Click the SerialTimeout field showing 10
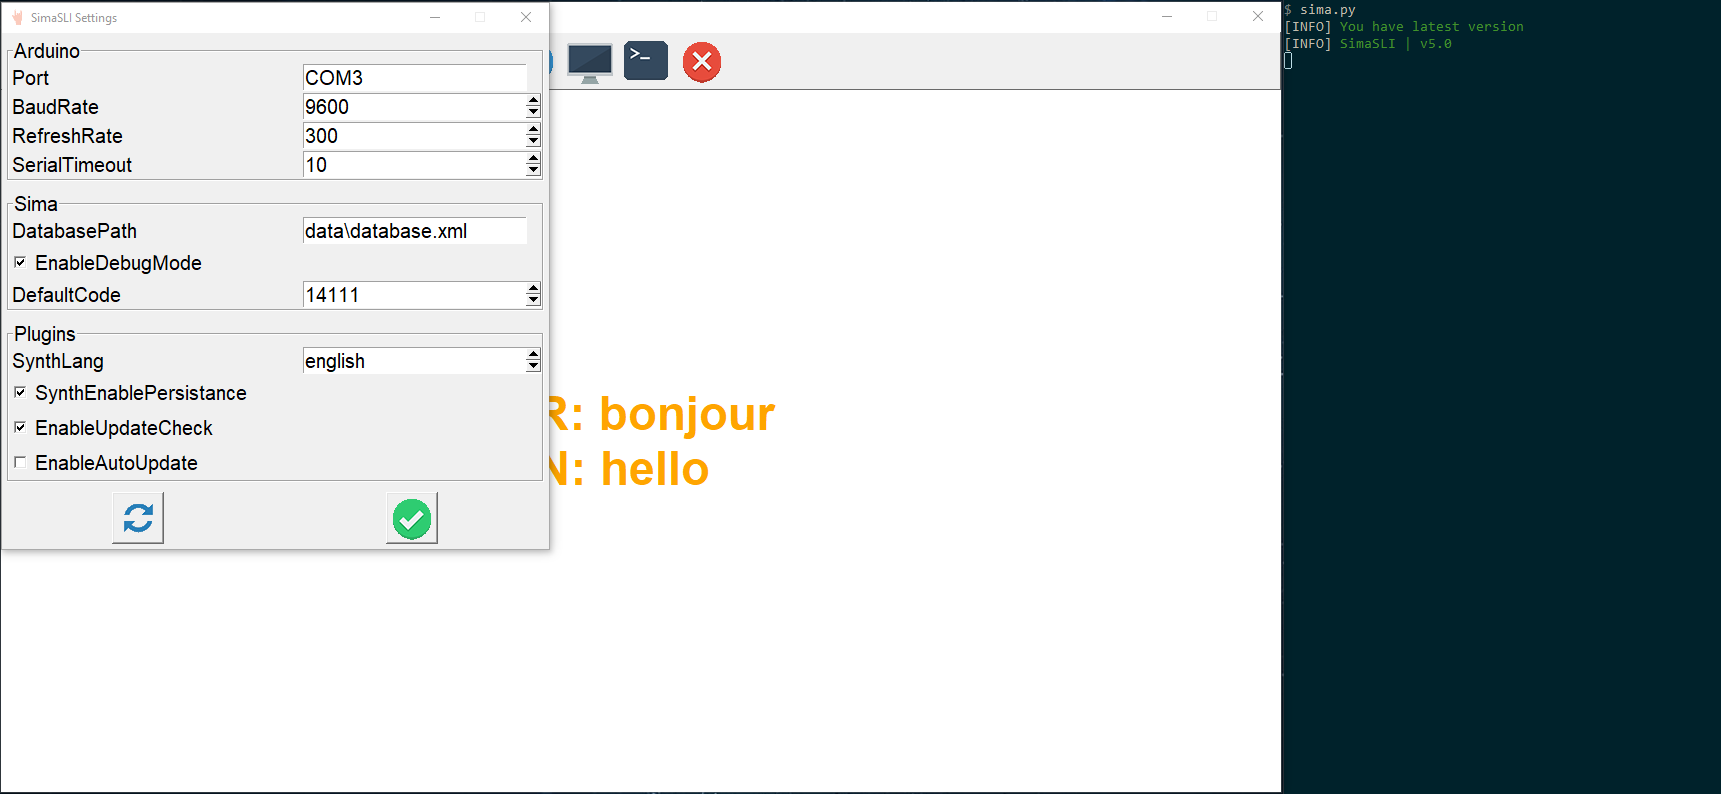This screenshot has width=1721, height=794. [415, 165]
